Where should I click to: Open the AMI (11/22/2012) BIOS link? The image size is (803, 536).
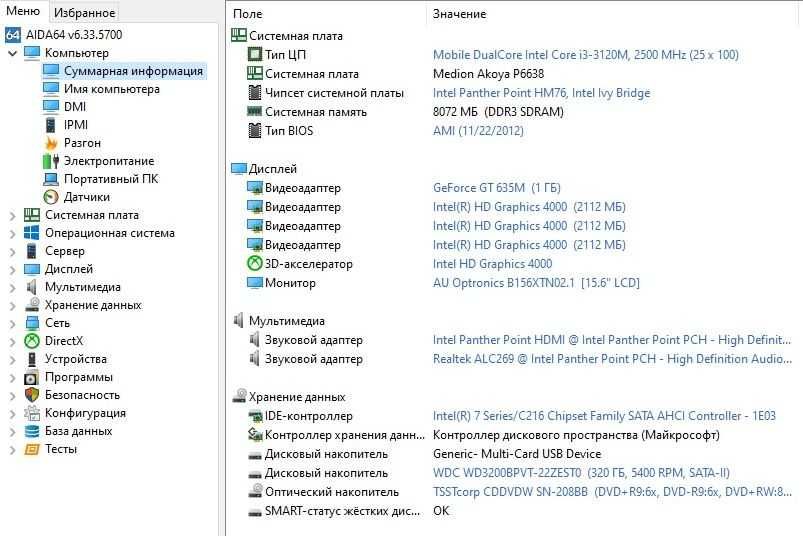[478, 131]
